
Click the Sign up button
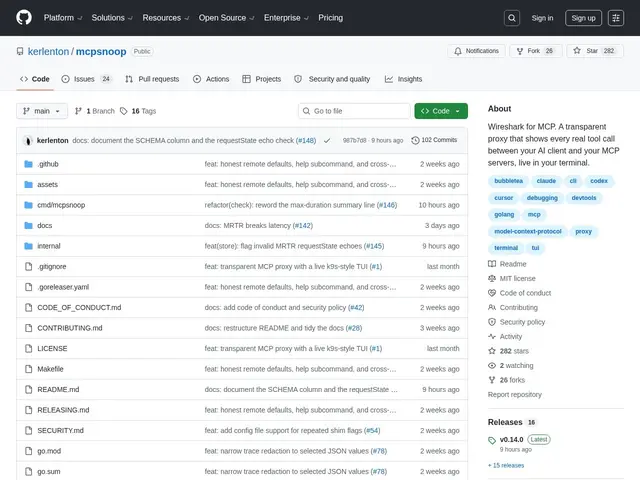coord(583,18)
